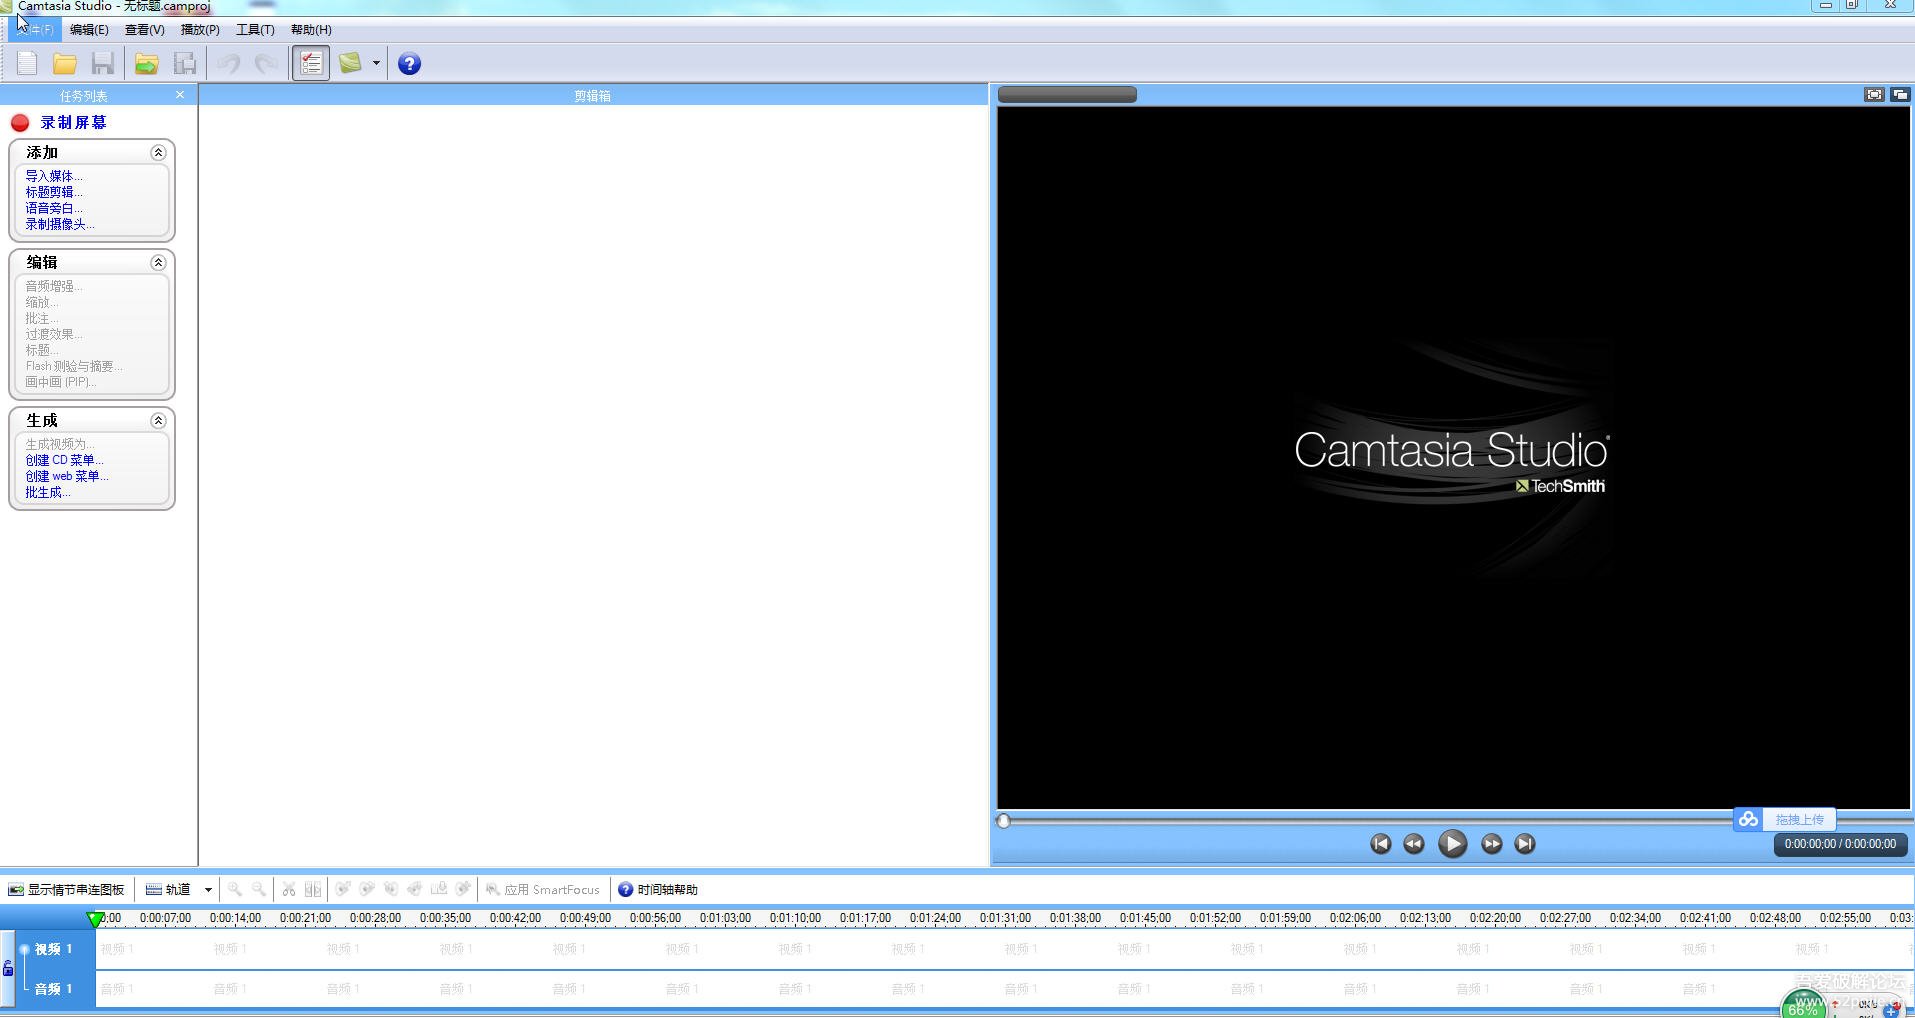
Task: Click the timeline zoom in magnifier
Action: click(x=235, y=890)
